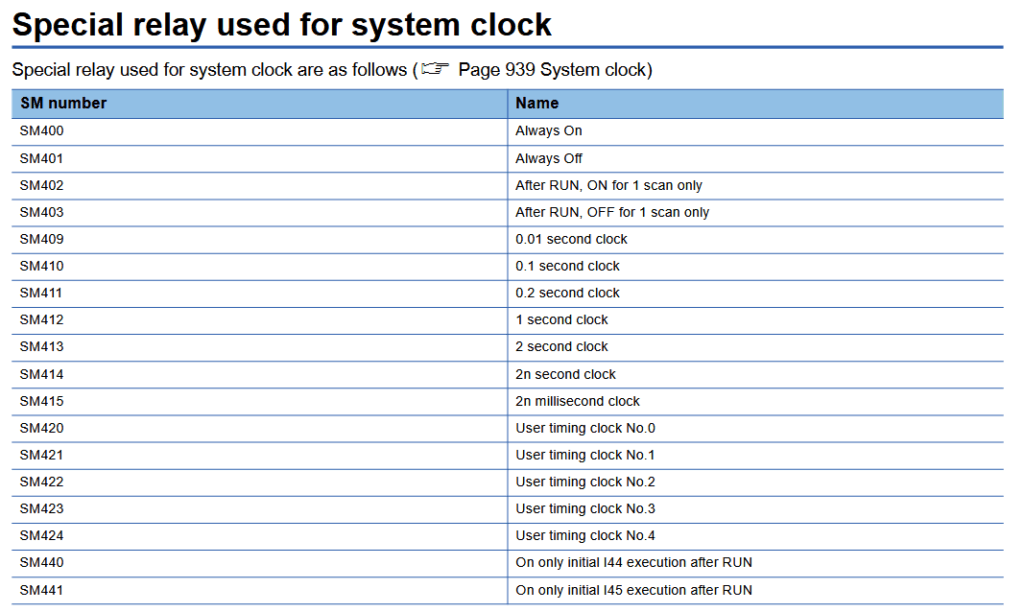Select the '2n second clock' entry
The width and height of the screenshot is (1024, 612).
click(565, 374)
